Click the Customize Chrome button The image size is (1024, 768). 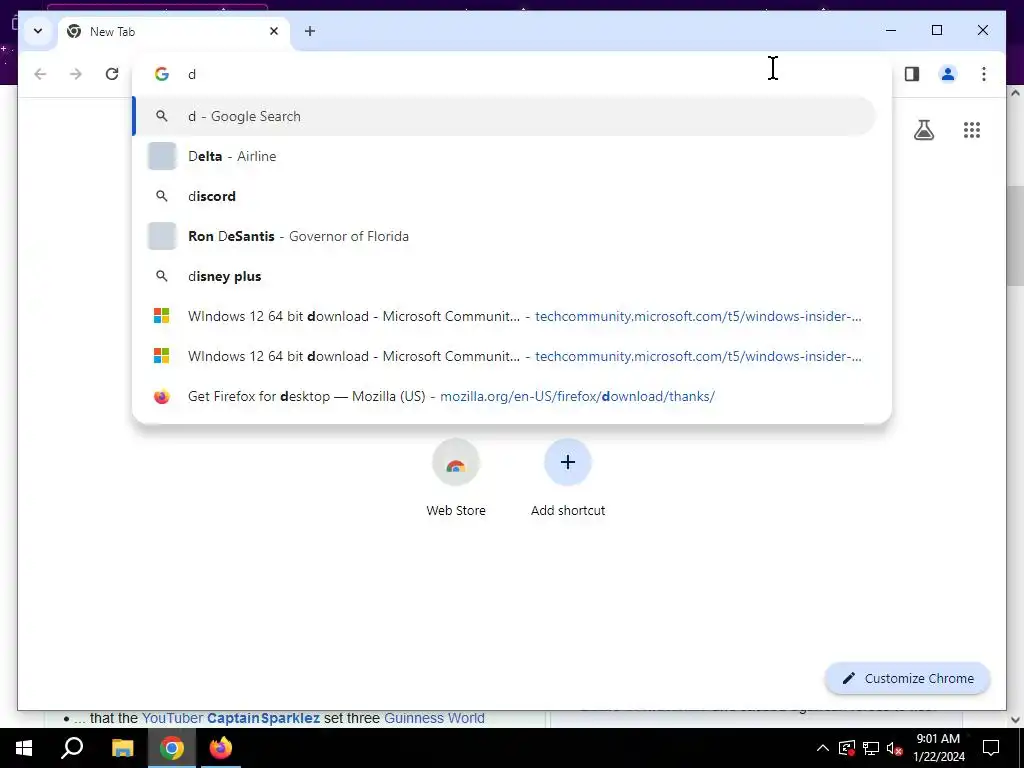908,679
